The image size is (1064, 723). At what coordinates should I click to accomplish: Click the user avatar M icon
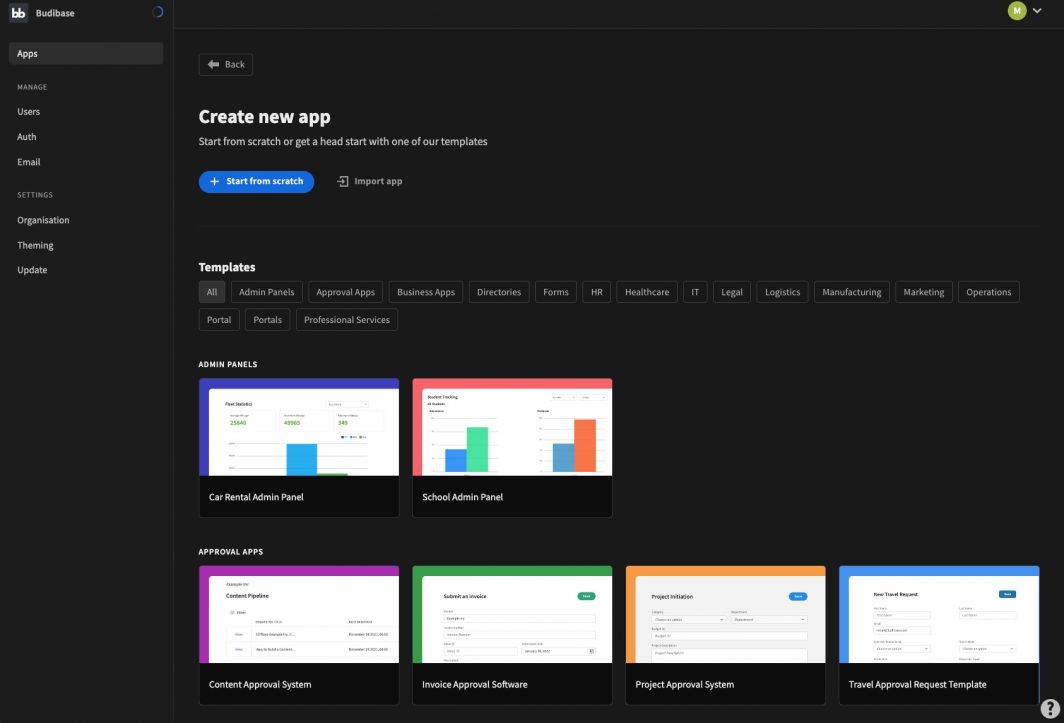pyautogui.click(x=1017, y=11)
